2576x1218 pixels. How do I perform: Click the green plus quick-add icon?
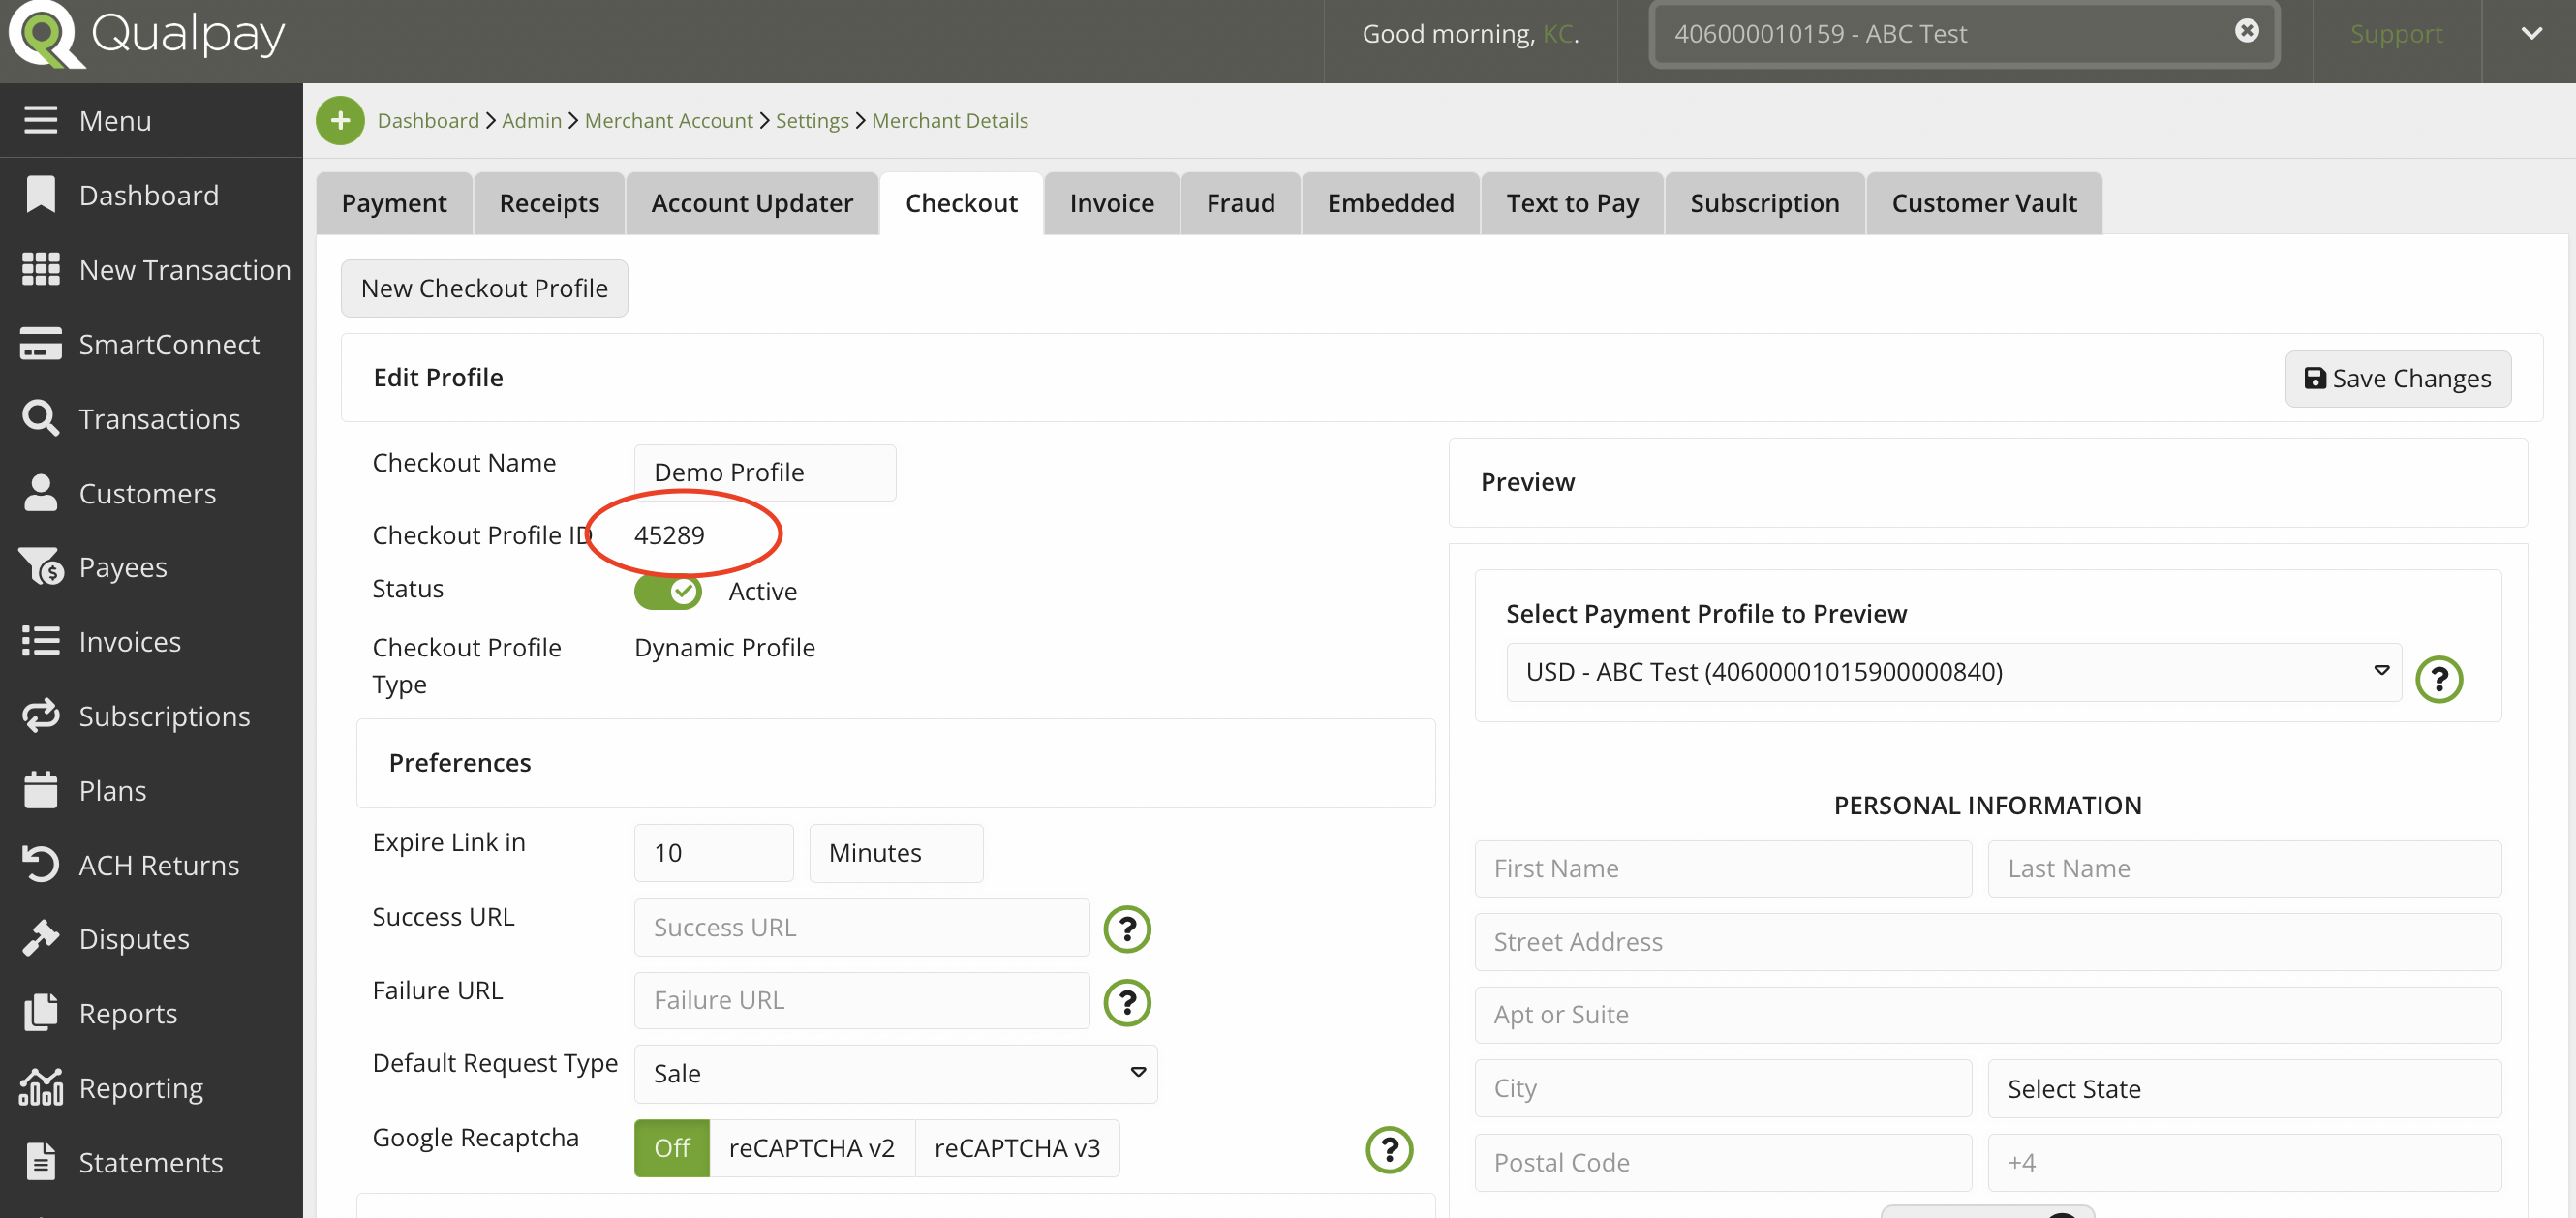point(340,121)
